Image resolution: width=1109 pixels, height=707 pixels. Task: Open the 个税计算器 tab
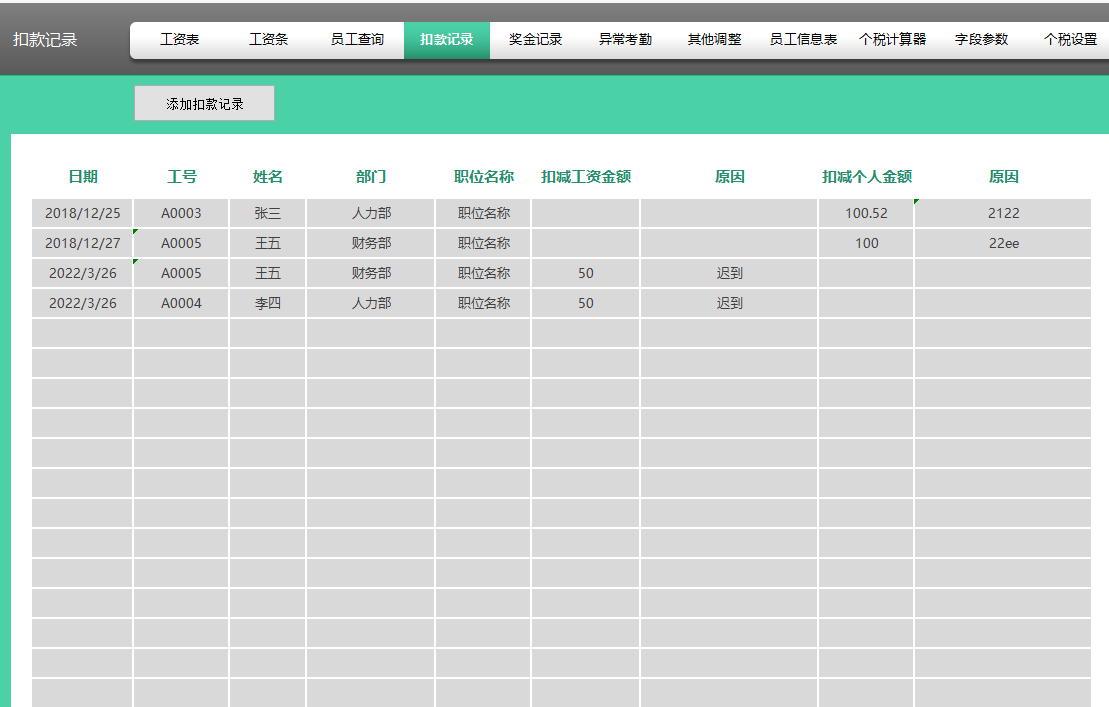tap(893, 40)
